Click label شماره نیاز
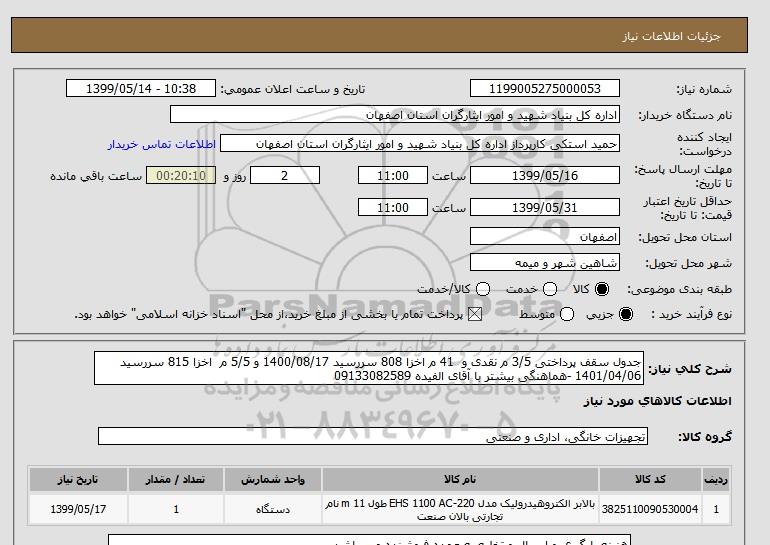This screenshot has height=545, width=770. (x=704, y=89)
